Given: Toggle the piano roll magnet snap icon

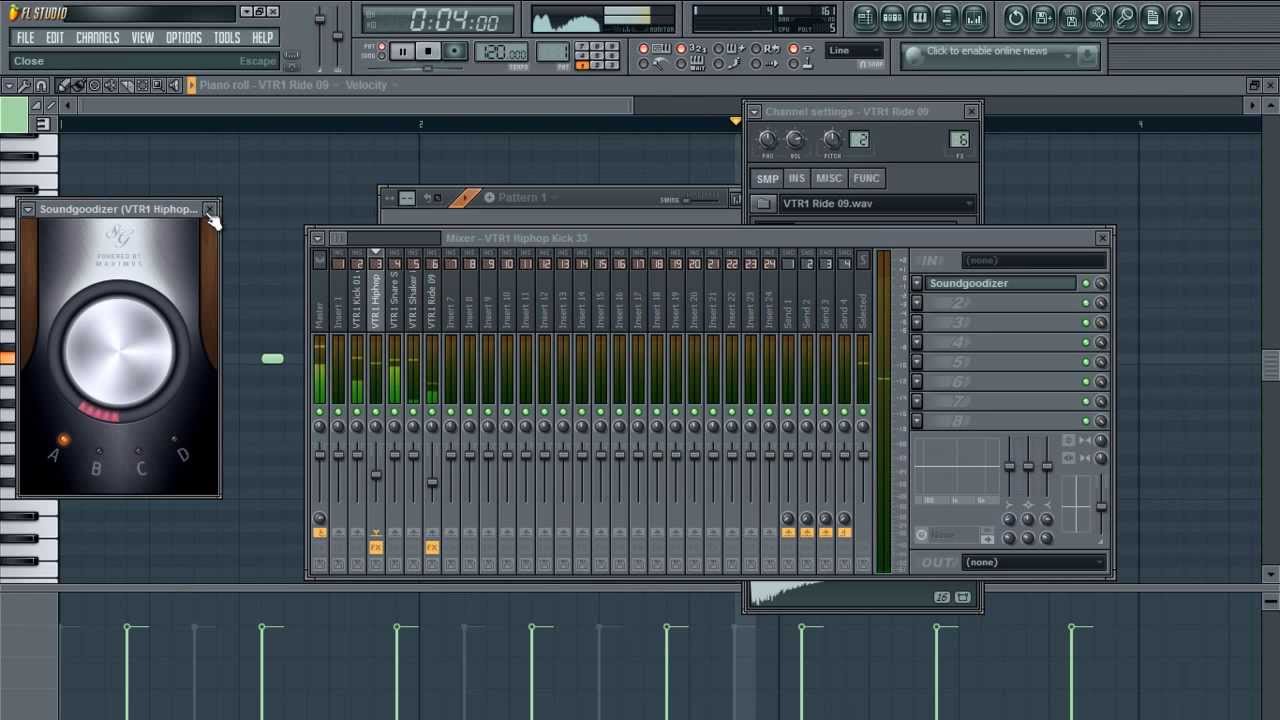Looking at the screenshot, I should (41, 85).
